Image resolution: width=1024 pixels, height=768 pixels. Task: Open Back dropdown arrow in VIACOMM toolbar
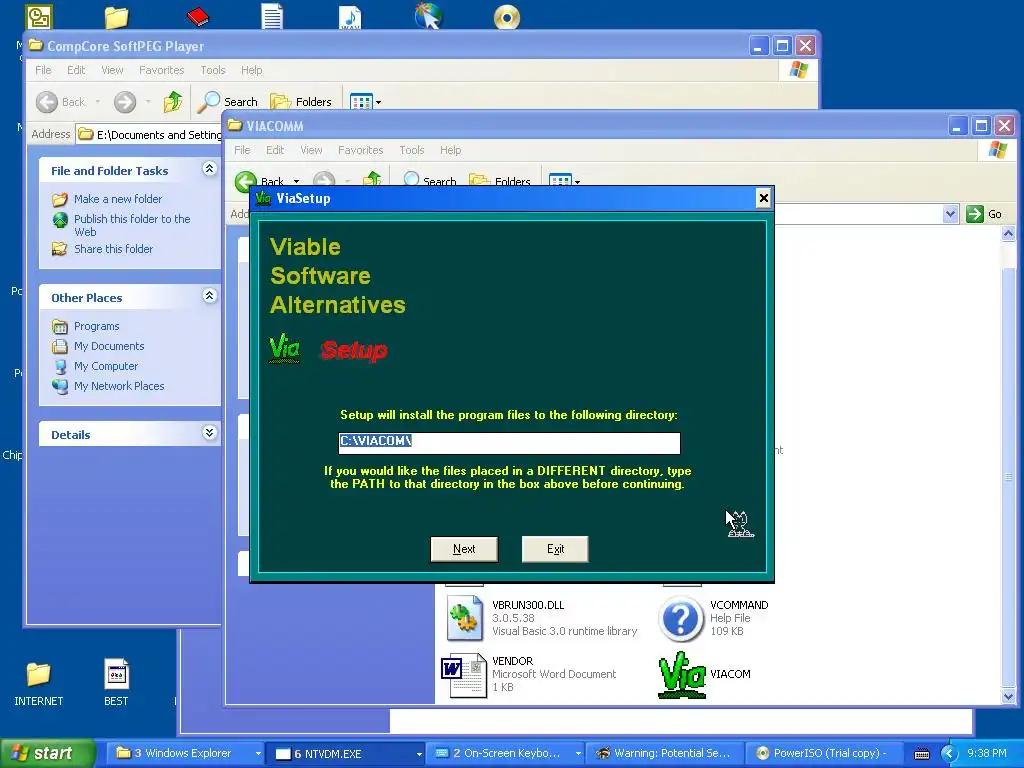tap(296, 181)
